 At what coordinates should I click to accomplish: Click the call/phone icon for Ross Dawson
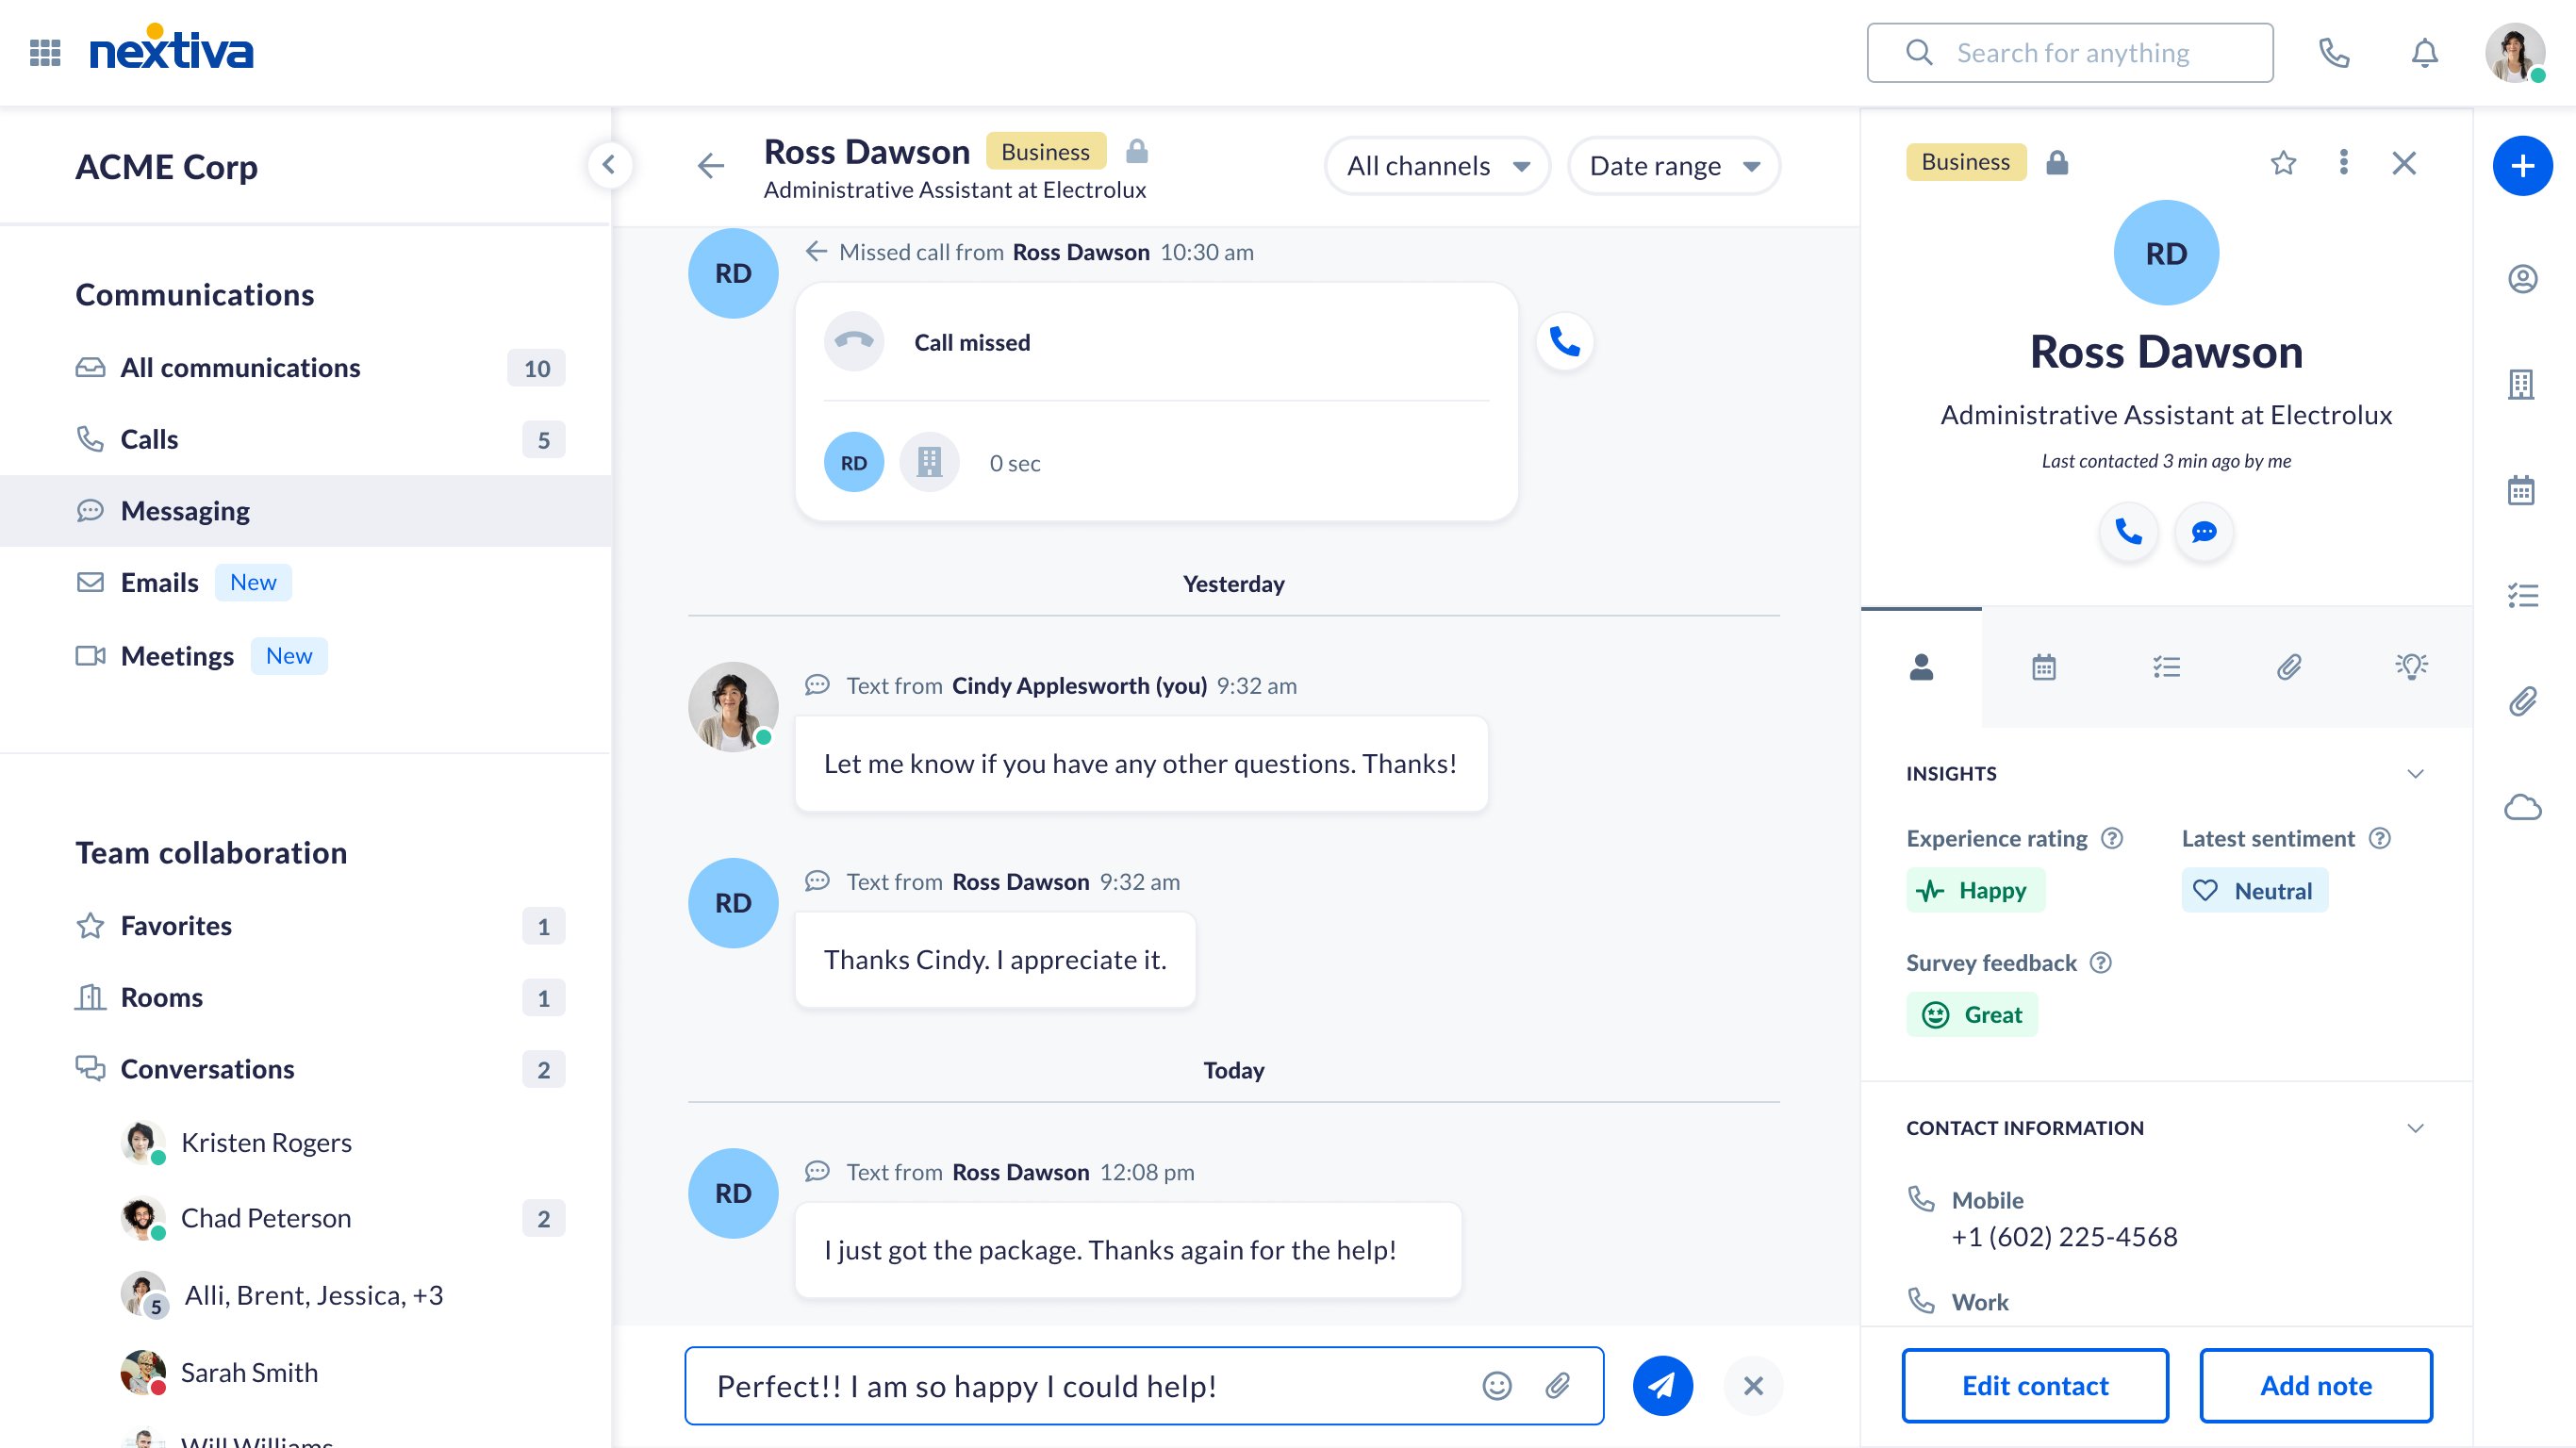point(2128,531)
